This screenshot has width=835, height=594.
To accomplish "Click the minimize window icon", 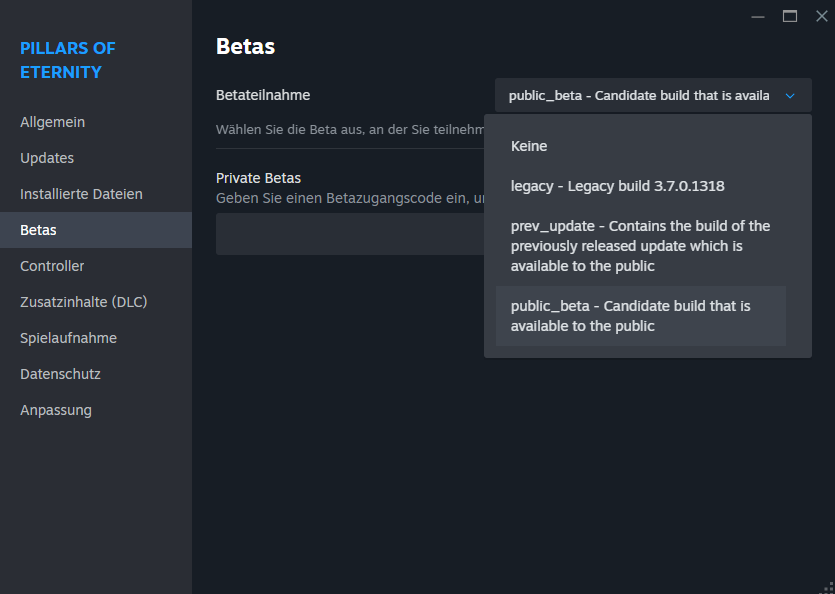I will click(757, 16).
